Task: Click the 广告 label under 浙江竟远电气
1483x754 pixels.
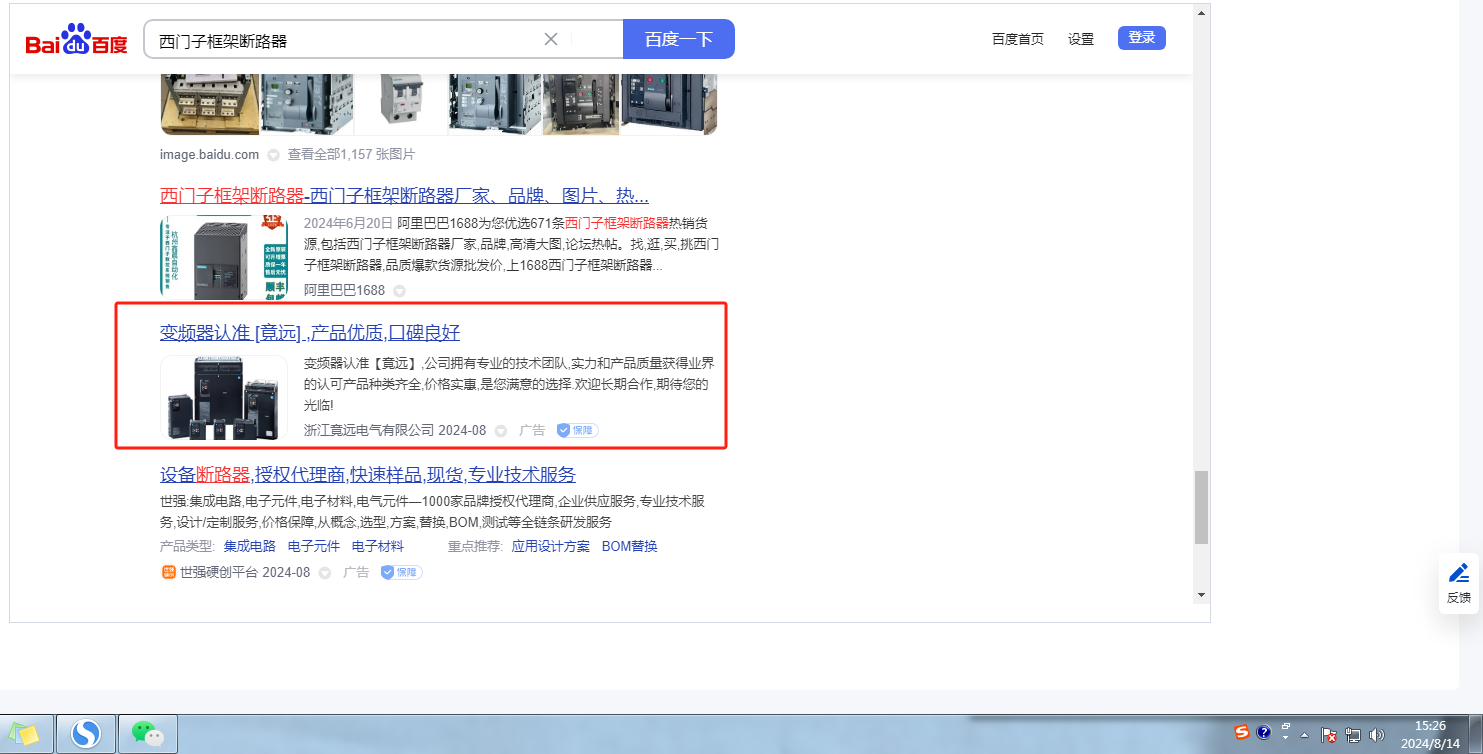Action: tap(532, 430)
